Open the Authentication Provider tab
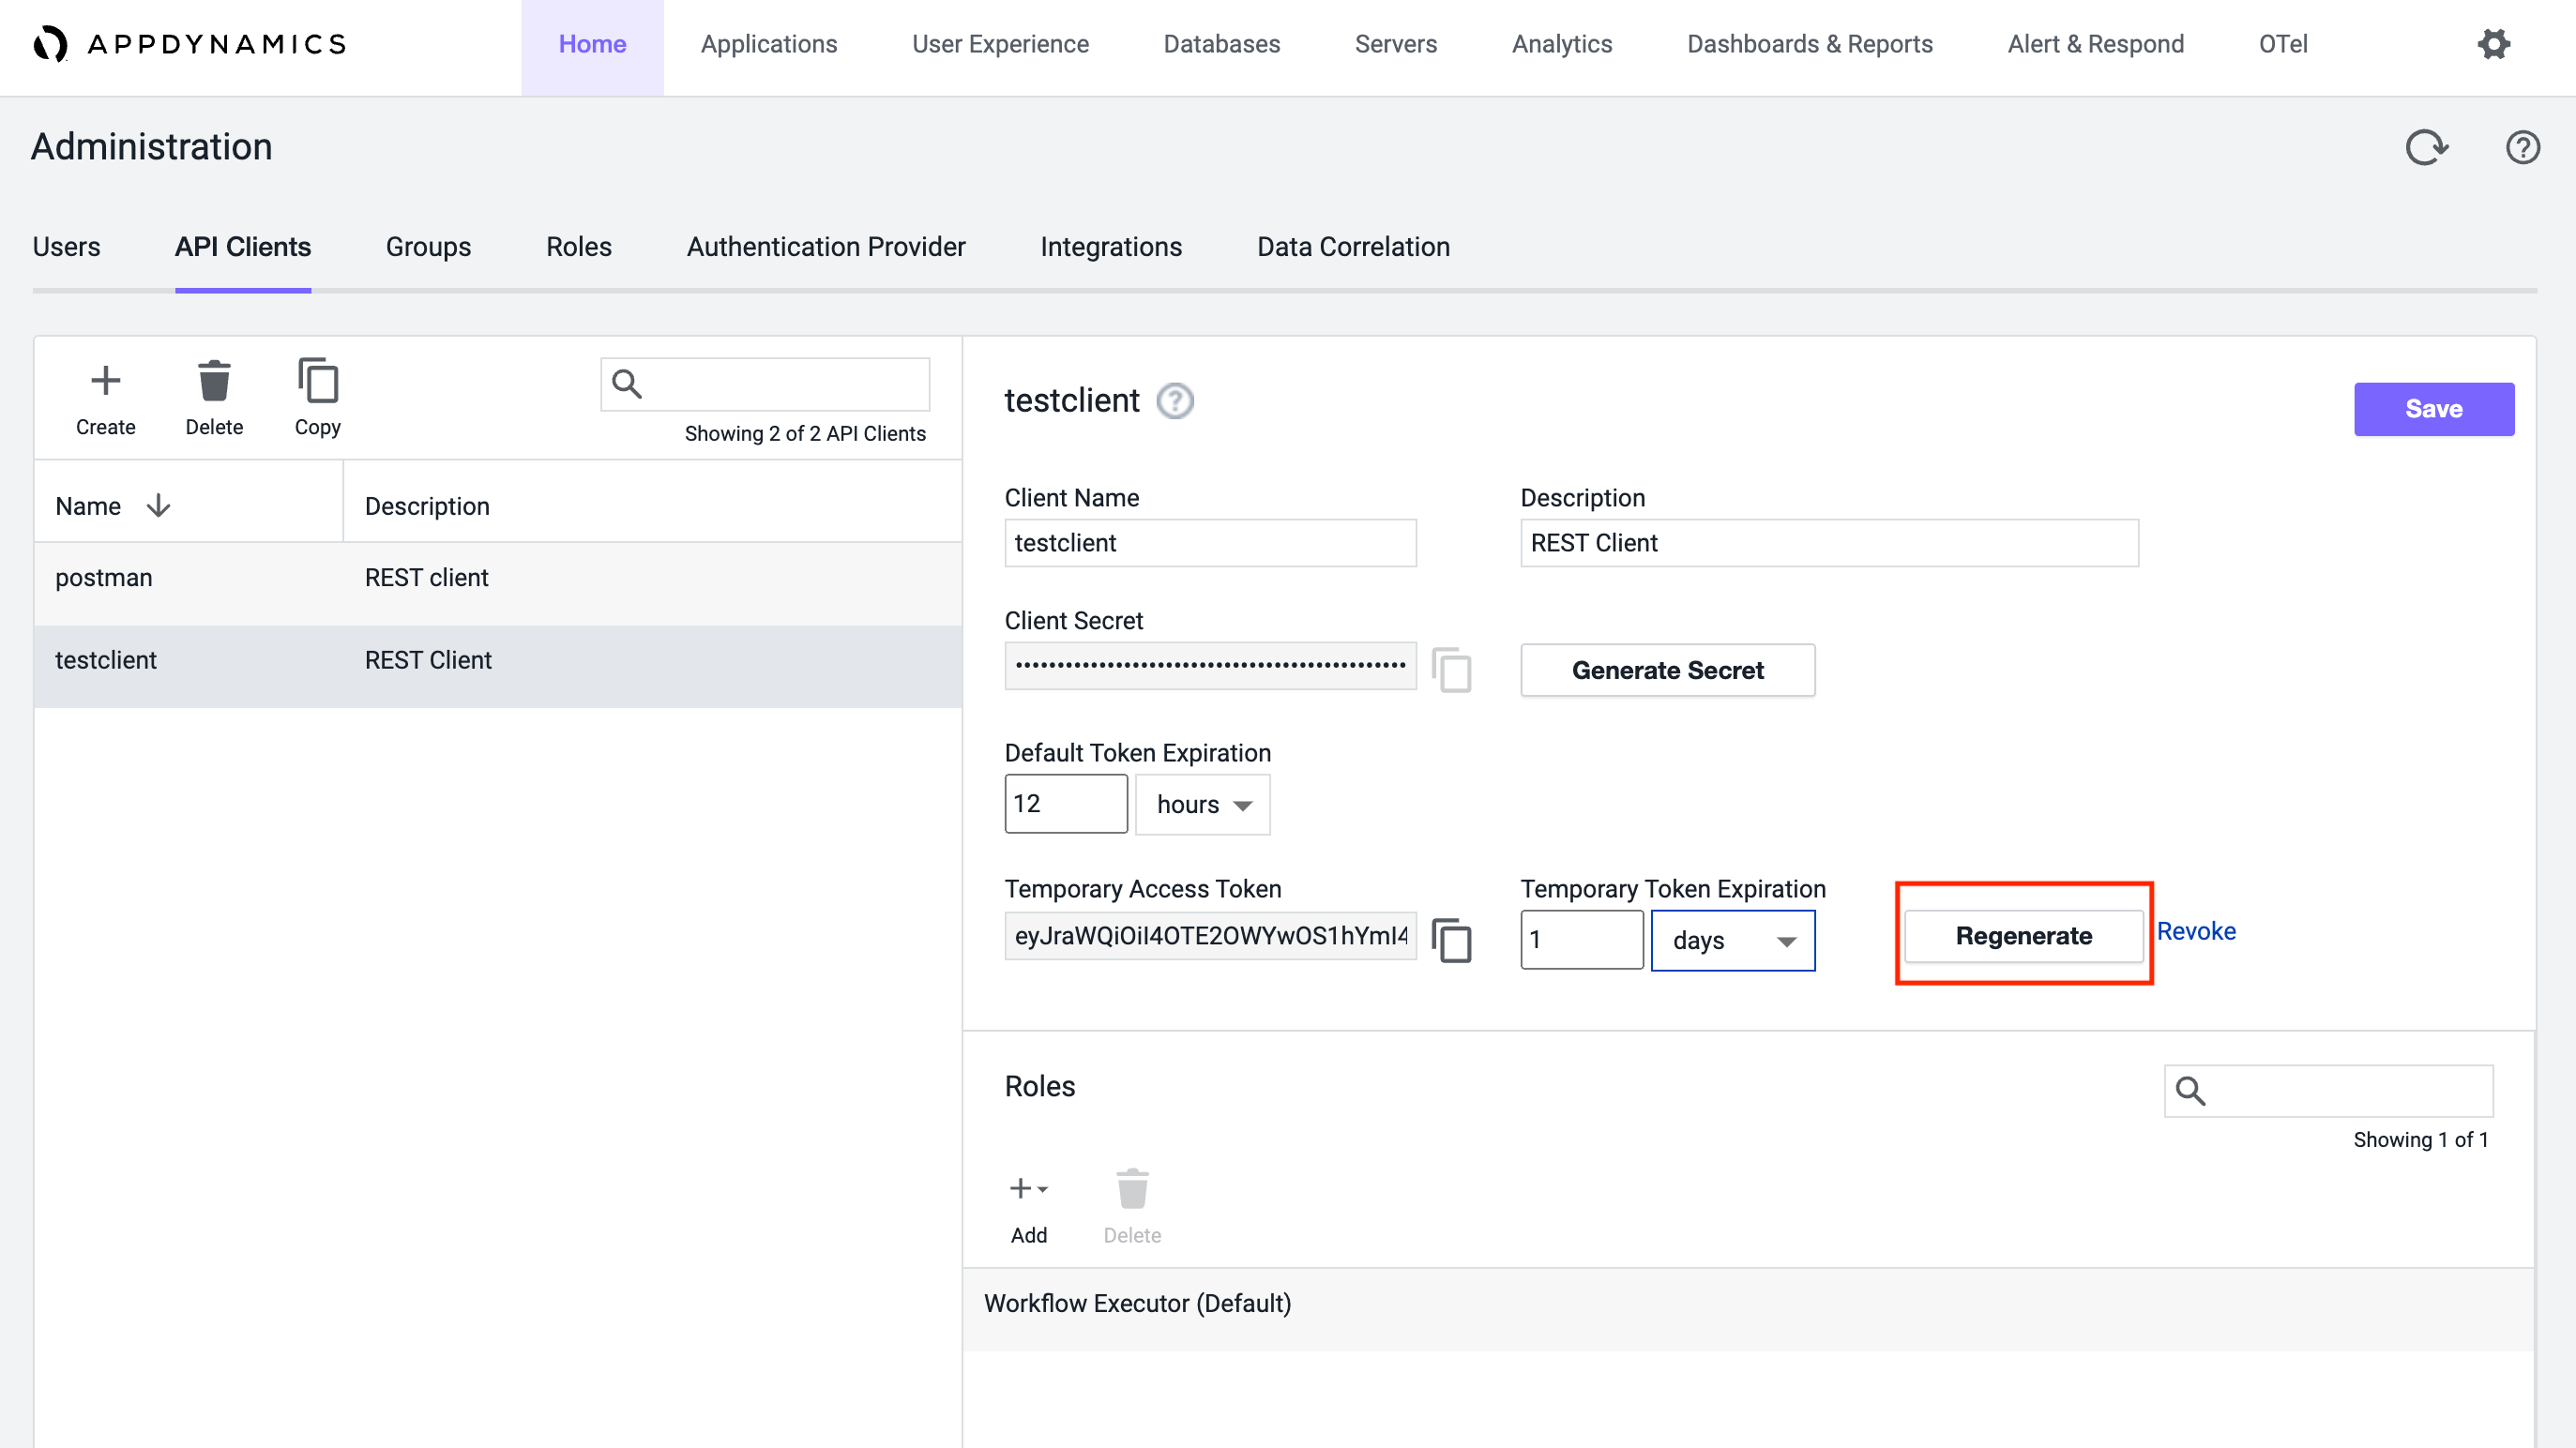The image size is (2576, 1448). click(826, 247)
